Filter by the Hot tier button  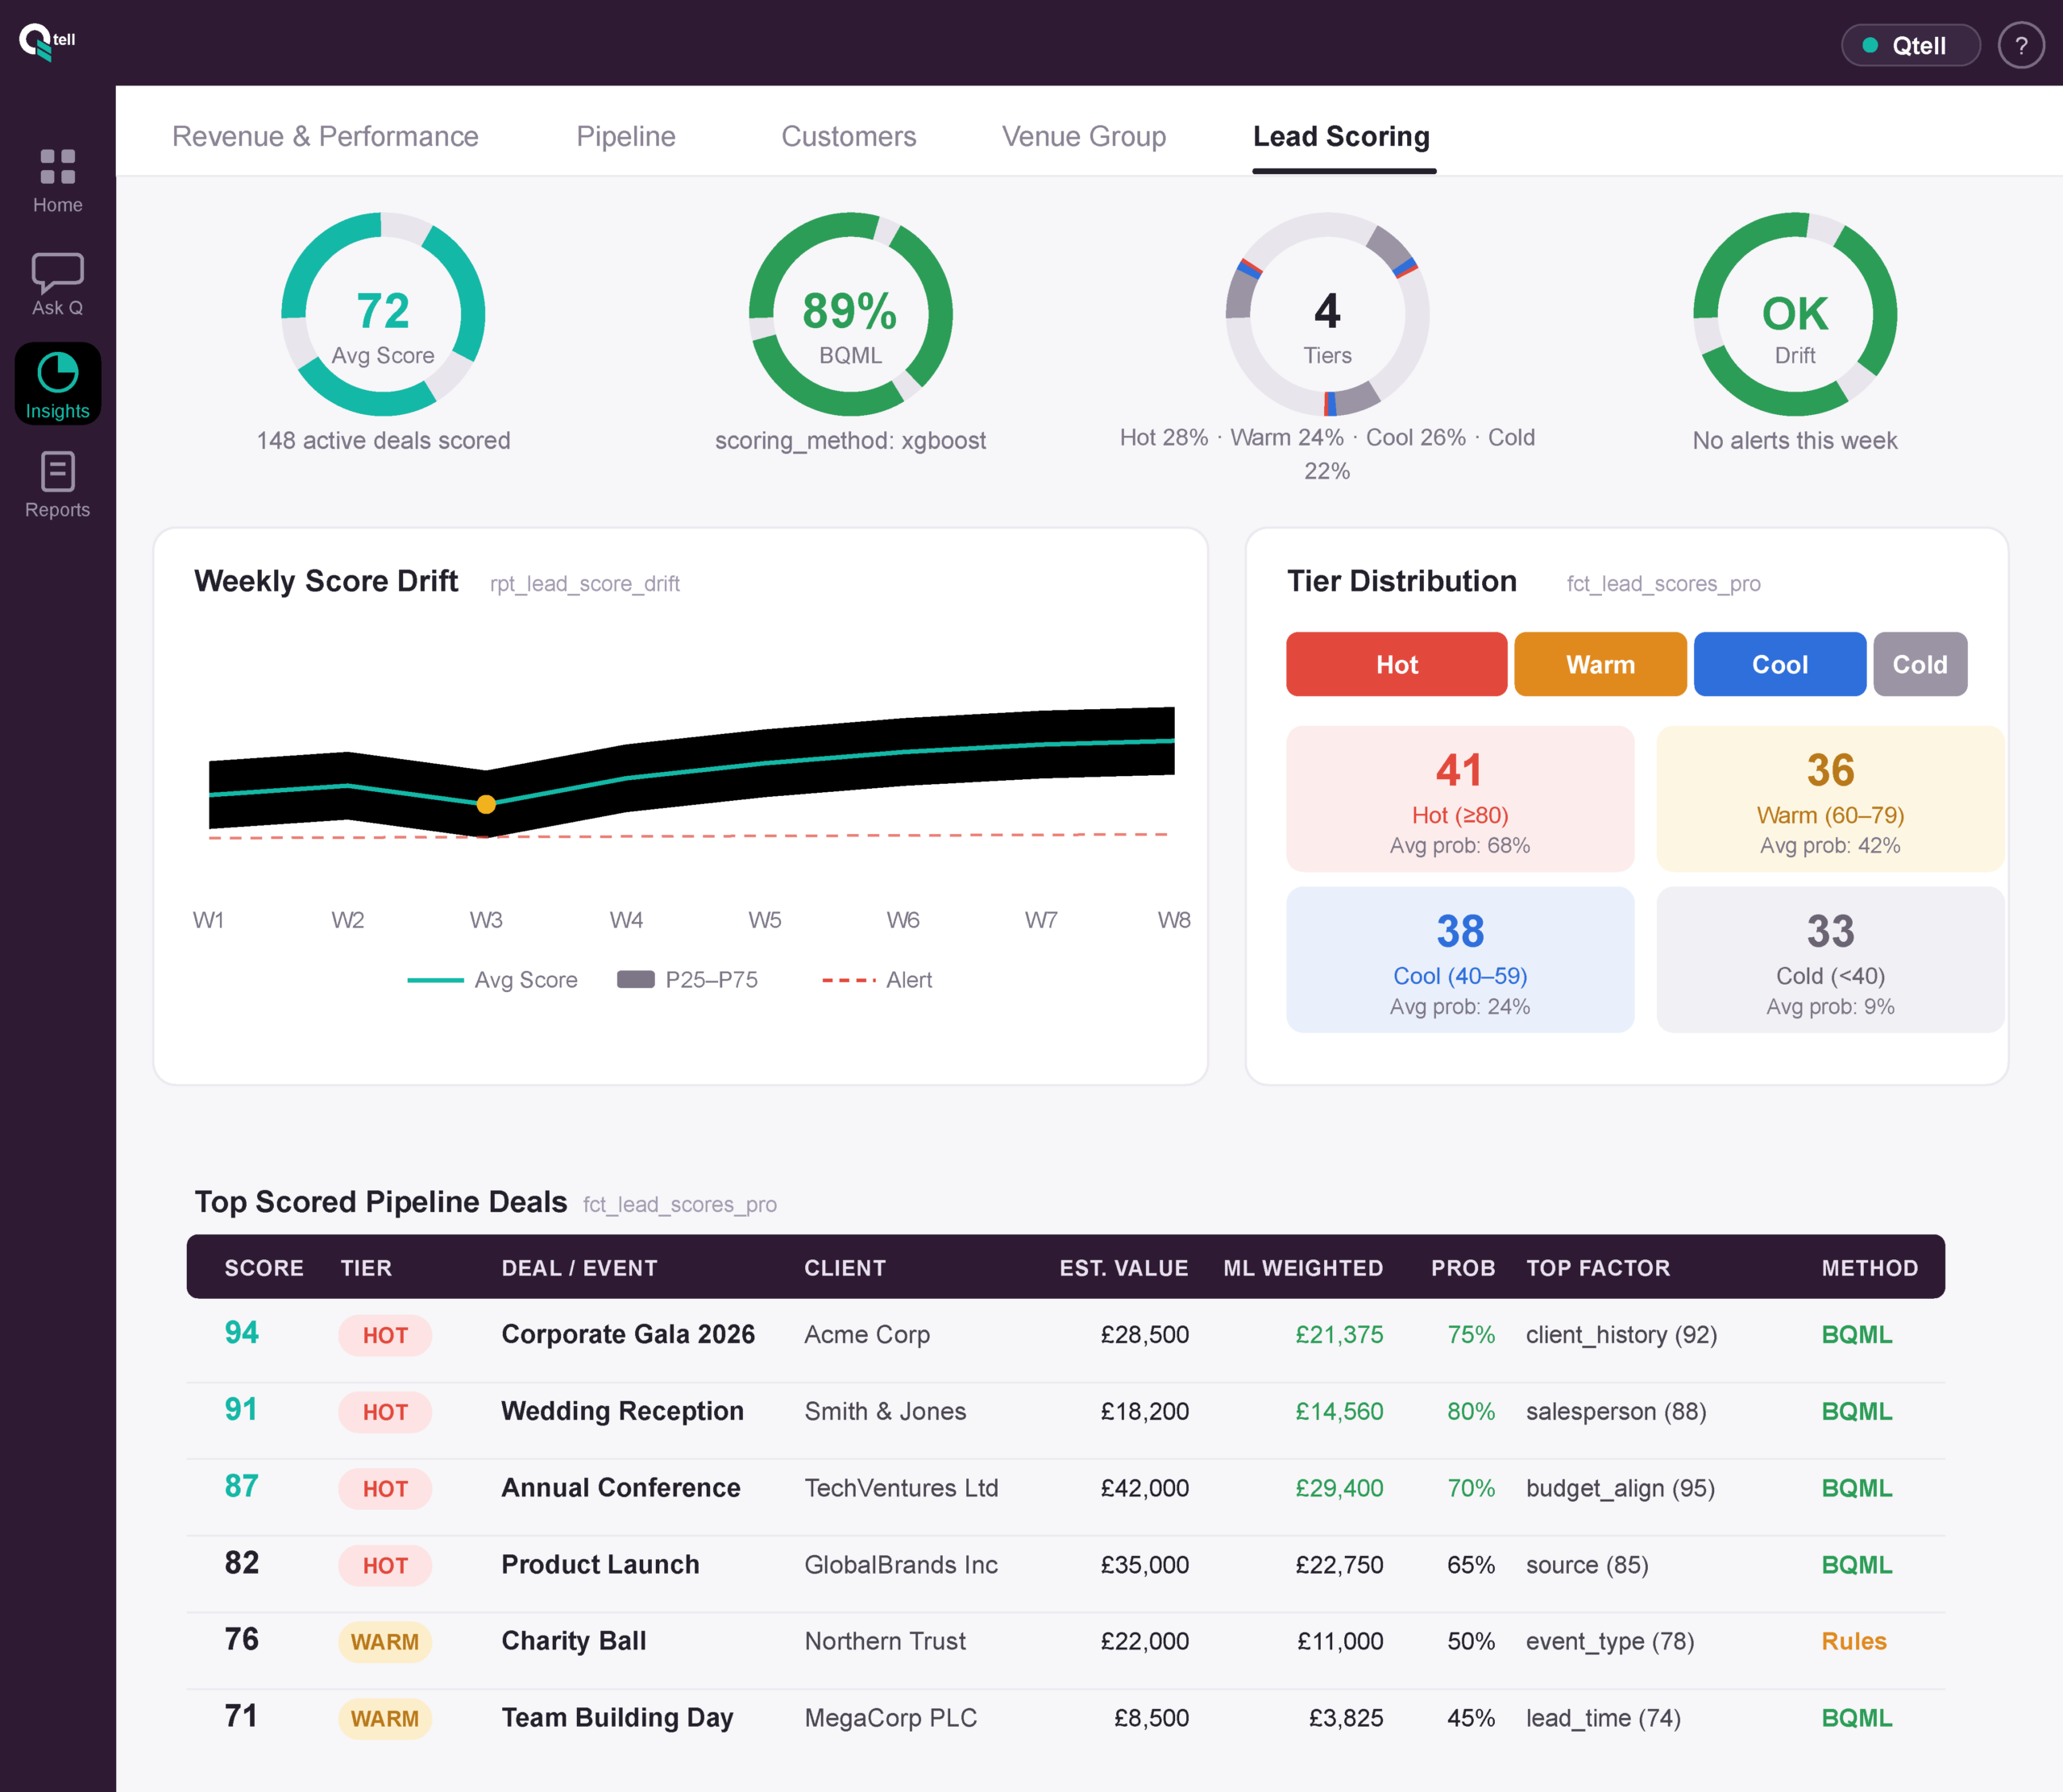click(x=1396, y=664)
